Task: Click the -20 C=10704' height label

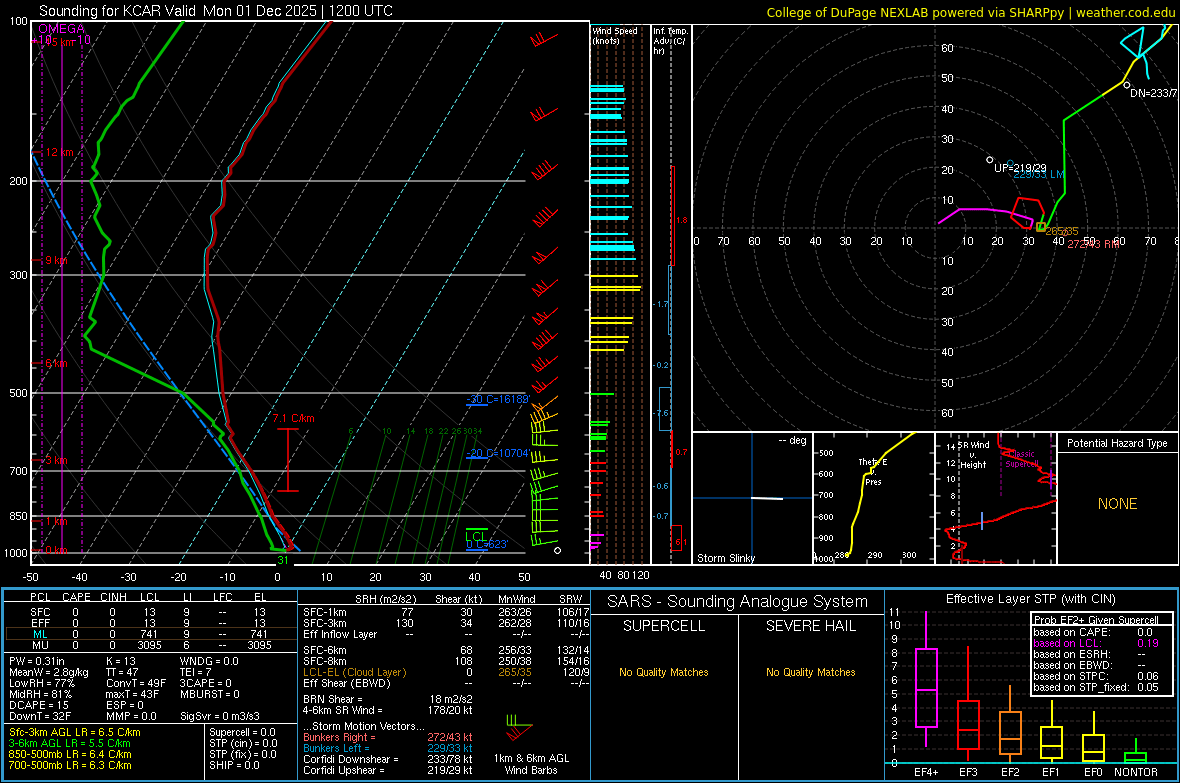Action: pyautogui.click(x=498, y=453)
